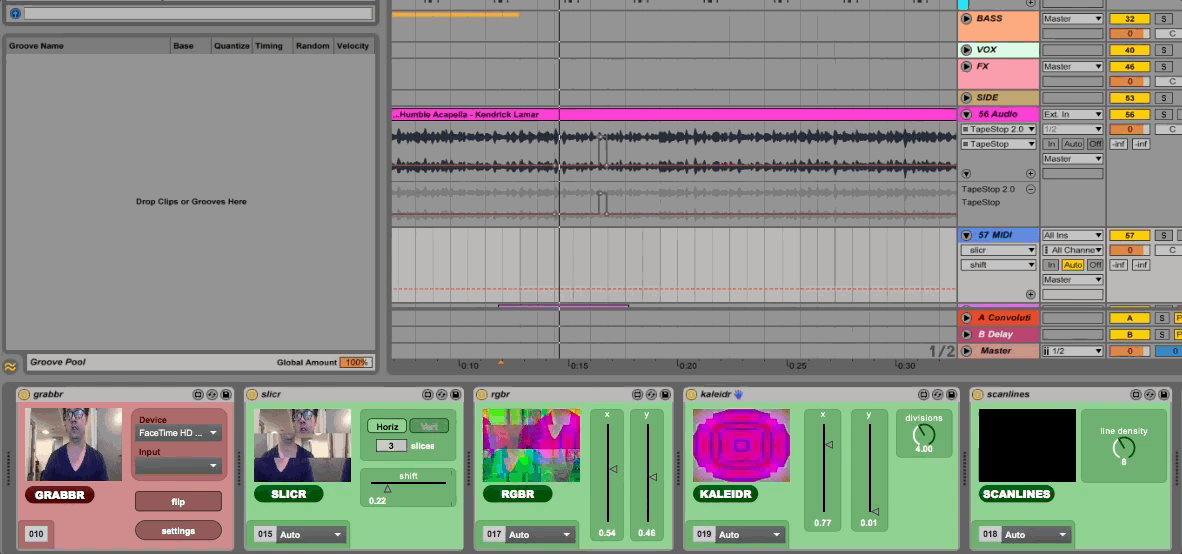Click the flip button in grabbr

(x=178, y=502)
